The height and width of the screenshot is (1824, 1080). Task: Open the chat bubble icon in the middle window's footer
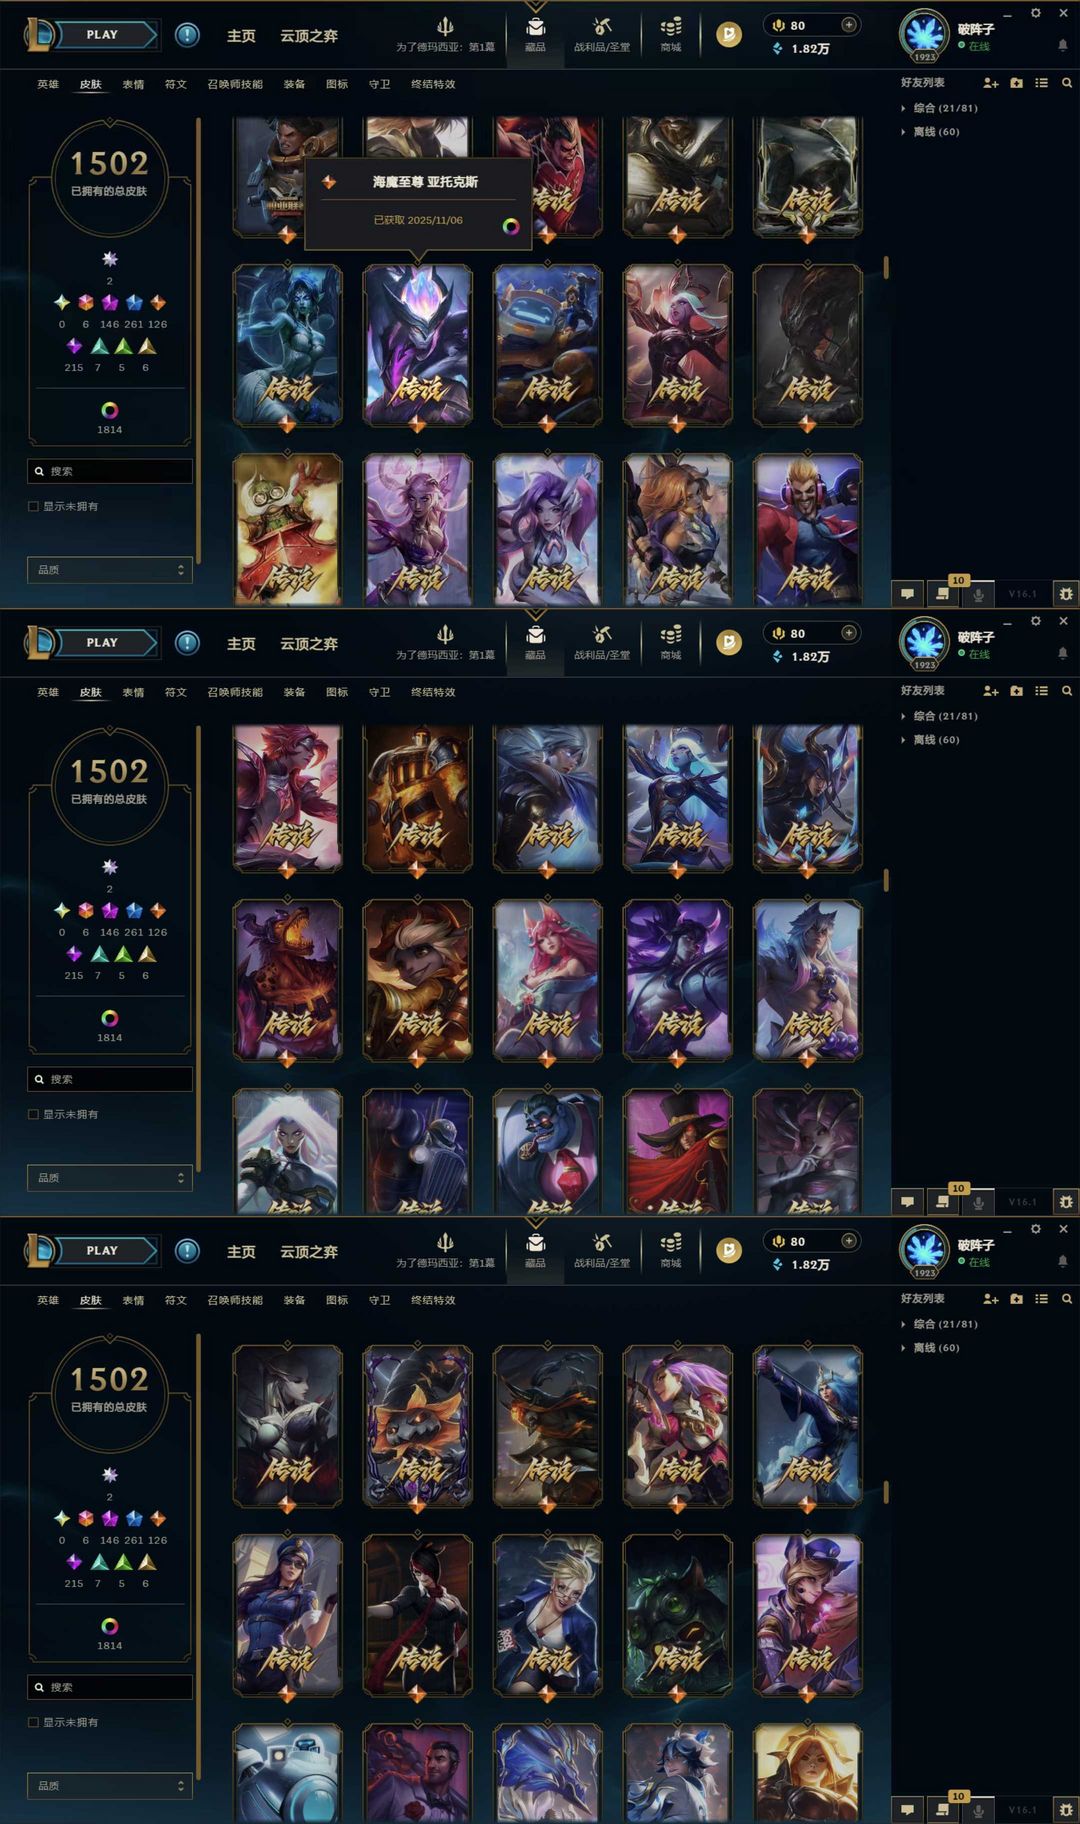click(x=907, y=1201)
